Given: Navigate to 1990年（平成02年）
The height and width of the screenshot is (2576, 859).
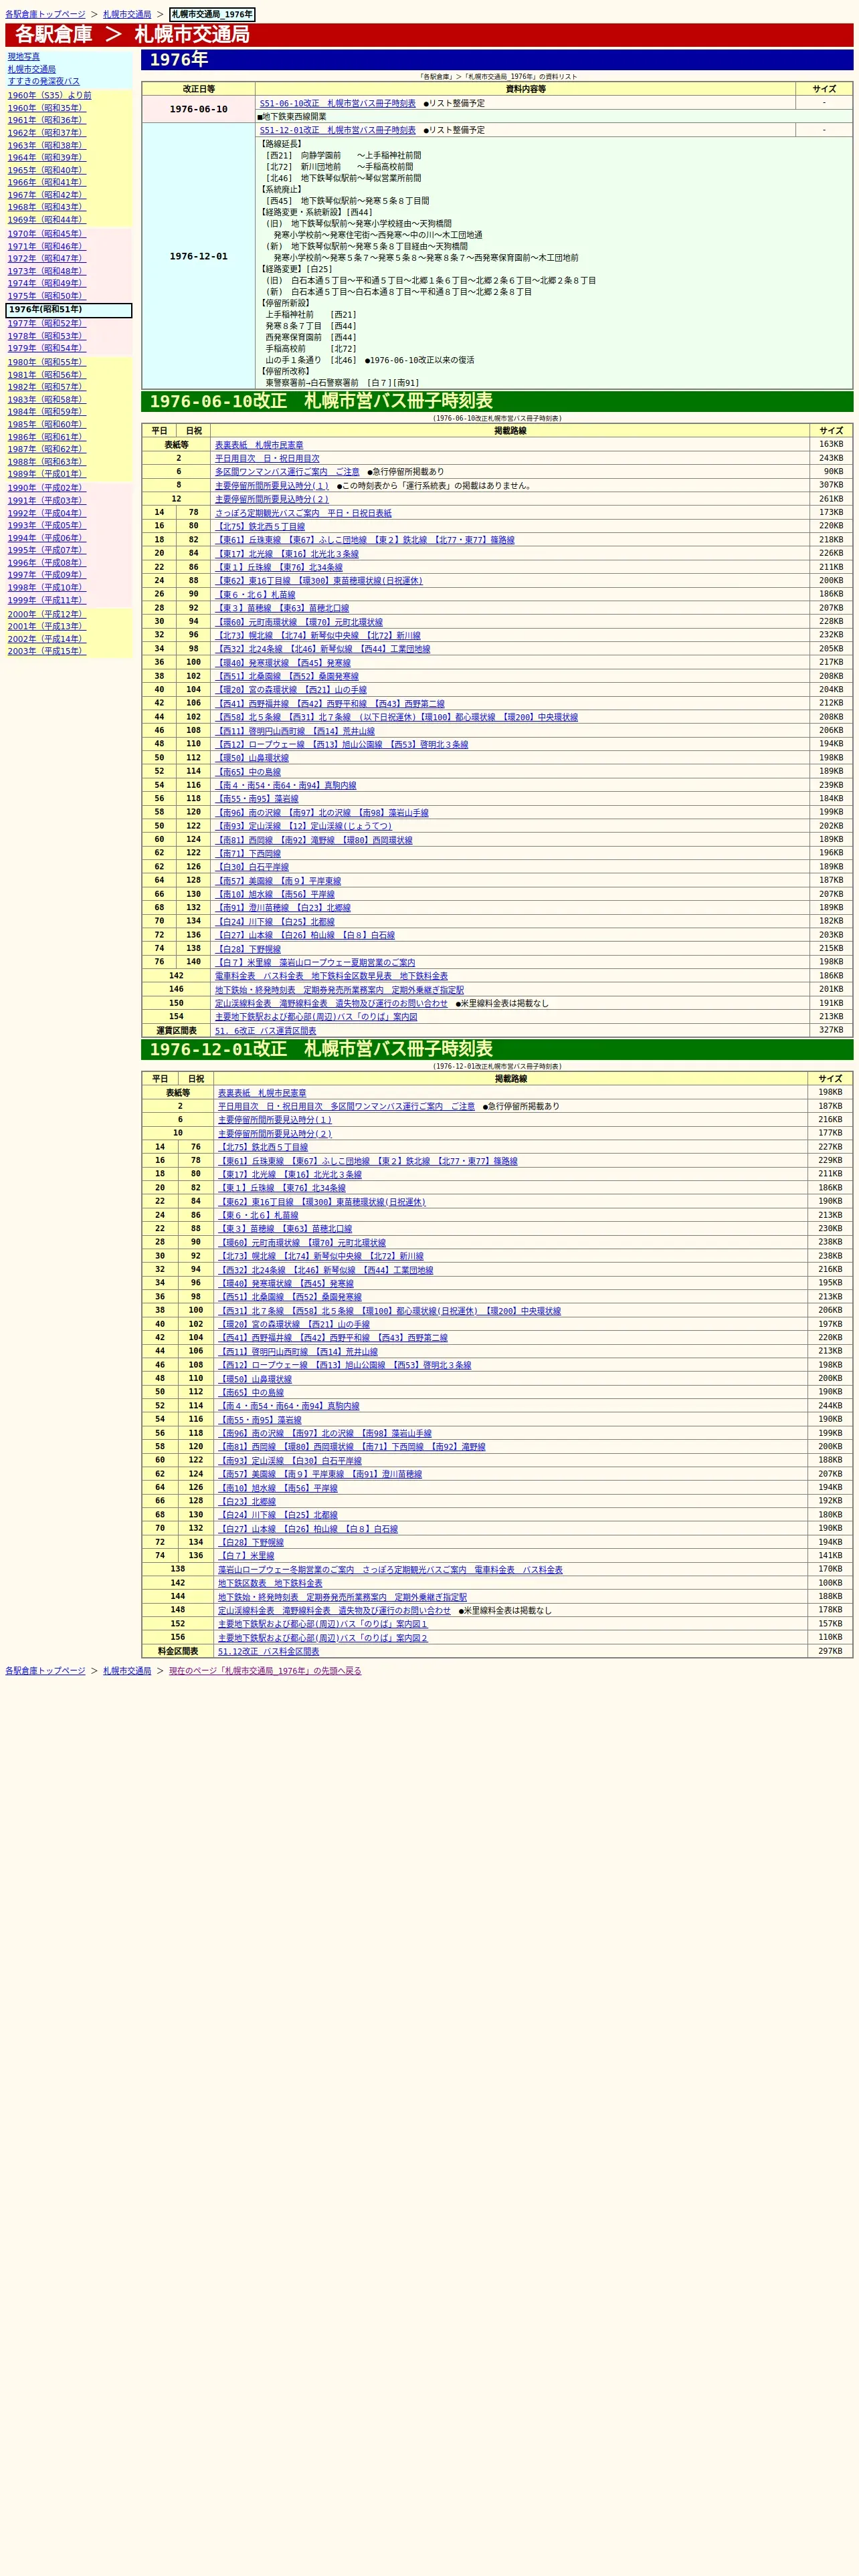Looking at the screenshot, I should [47, 489].
